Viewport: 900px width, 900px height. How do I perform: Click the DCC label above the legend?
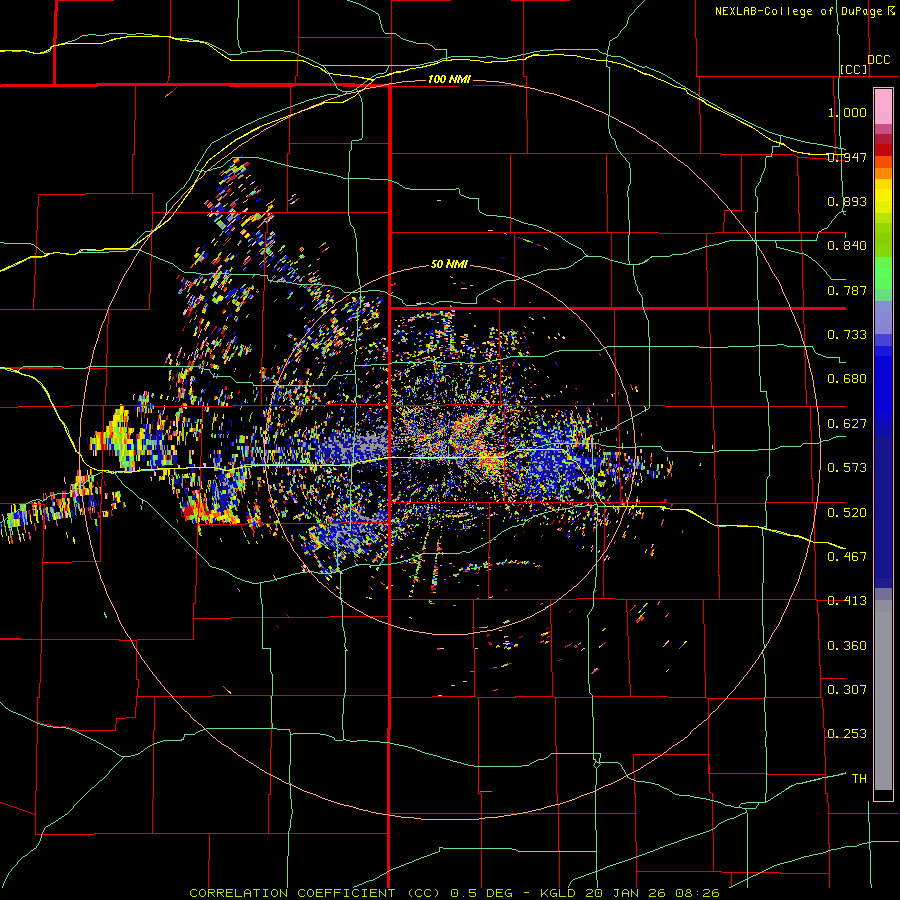878,60
